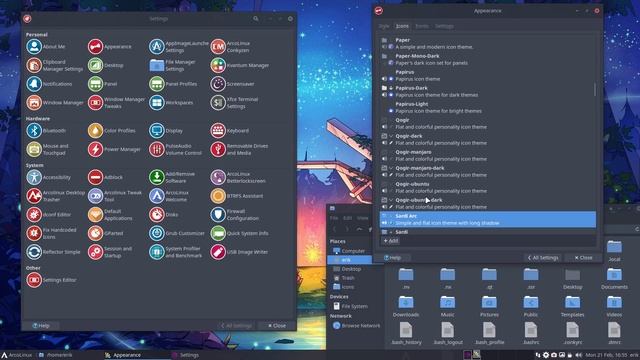Open Panel Profiles
The height and width of the screenshot is (360, 640).
coord(173,84)
